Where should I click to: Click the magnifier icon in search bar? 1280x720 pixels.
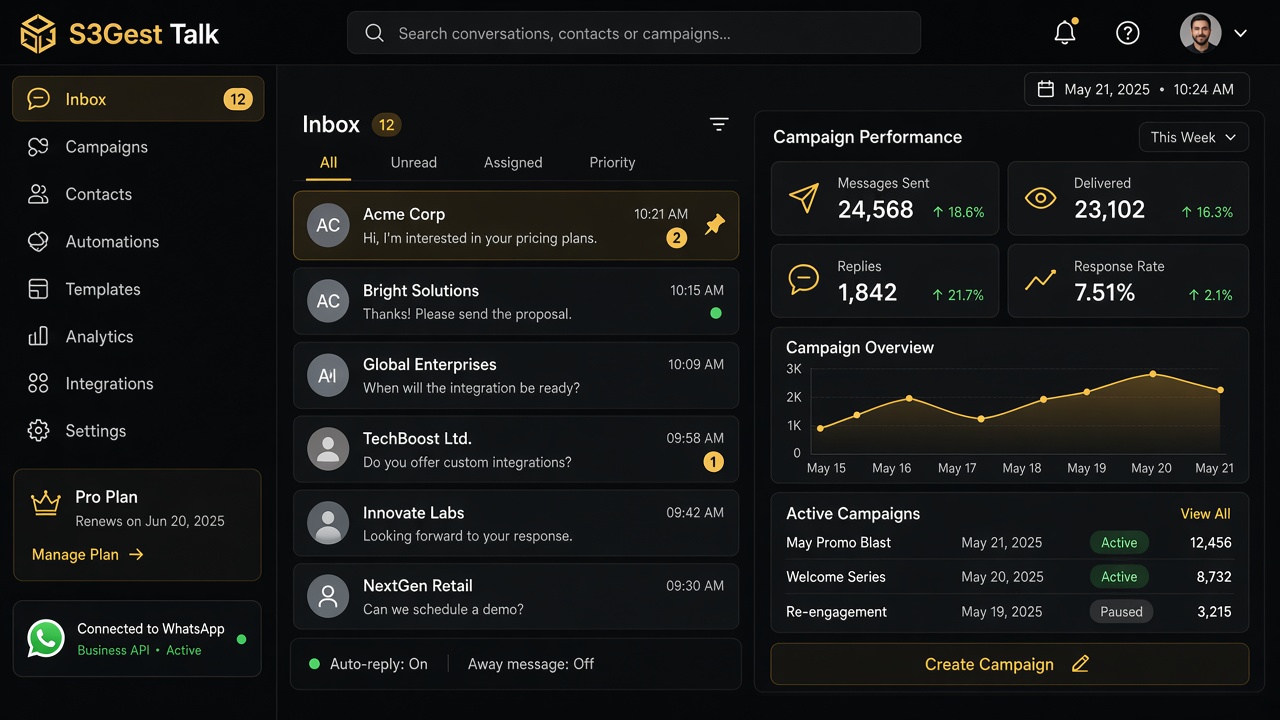point(374,33)
